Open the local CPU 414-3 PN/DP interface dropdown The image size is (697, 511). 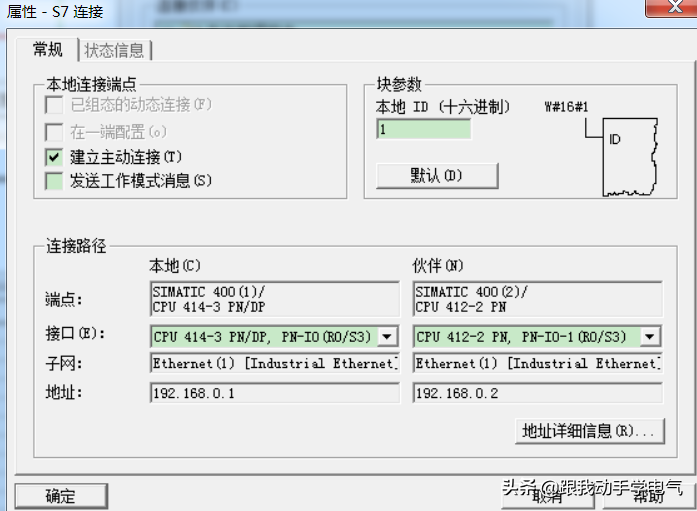(x=388, y=337)
